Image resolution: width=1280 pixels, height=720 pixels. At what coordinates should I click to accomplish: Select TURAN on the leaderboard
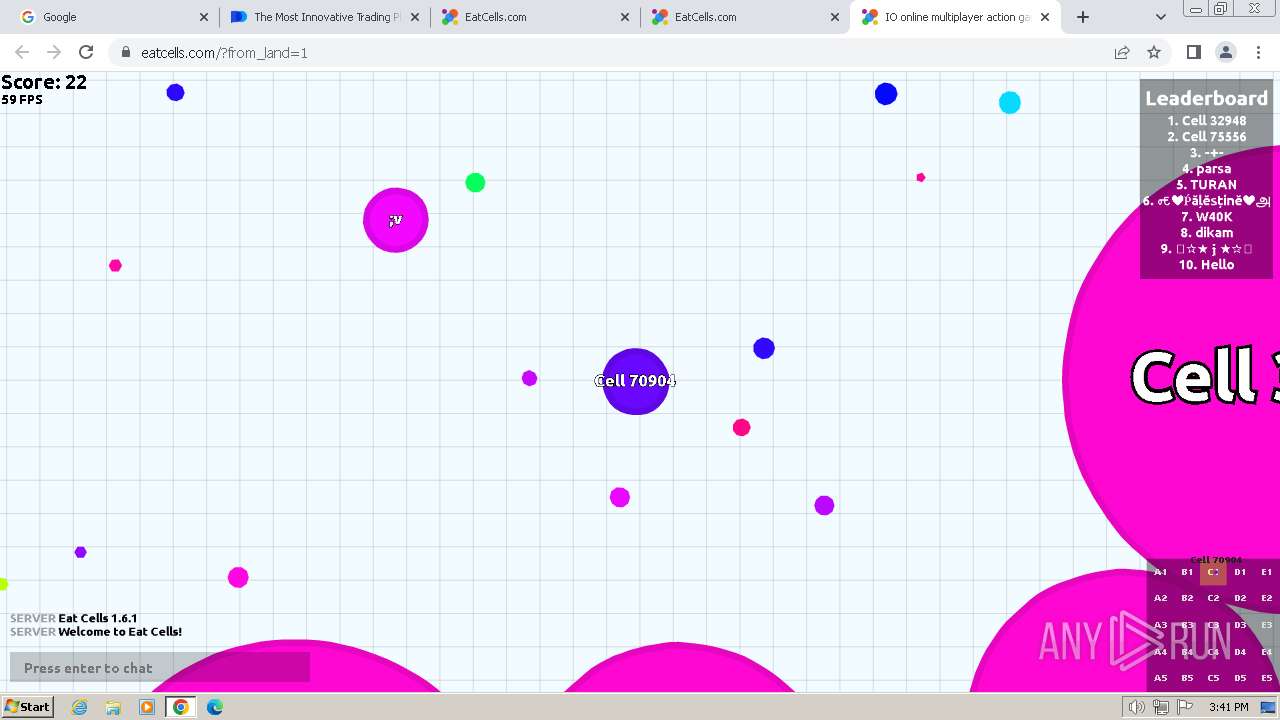[x=1206, y=185]
